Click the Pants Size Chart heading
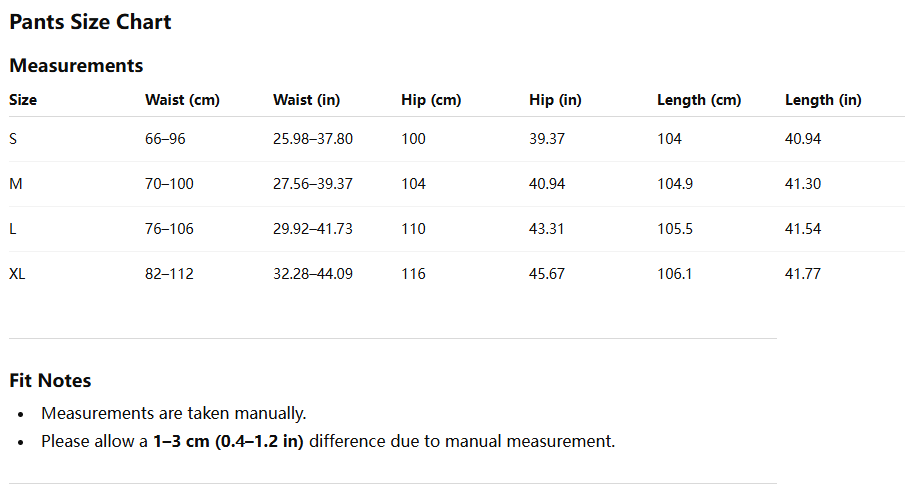The image size is (905, 492). coord(90,22)
